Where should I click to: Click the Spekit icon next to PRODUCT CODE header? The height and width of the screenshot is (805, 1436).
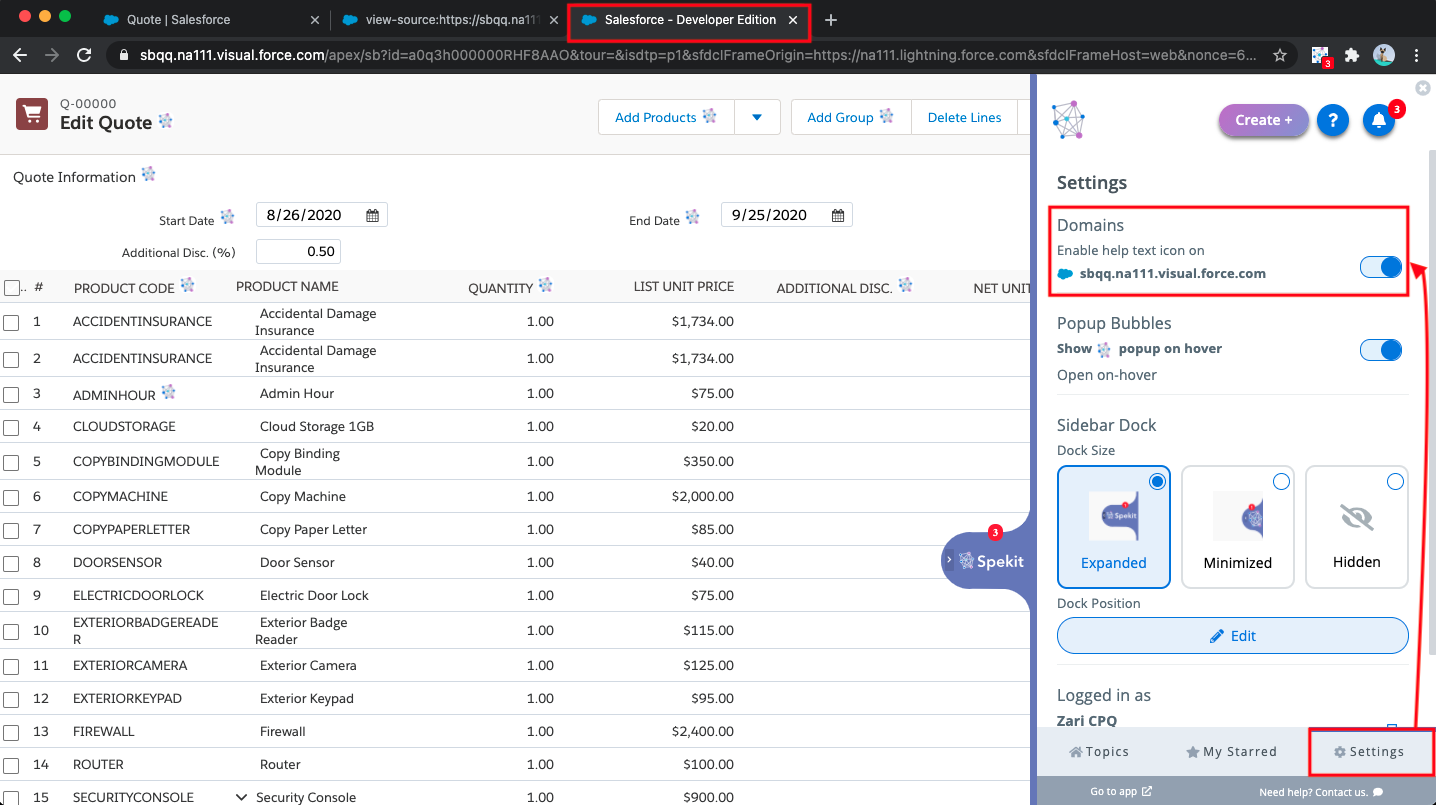click(187, 285)
